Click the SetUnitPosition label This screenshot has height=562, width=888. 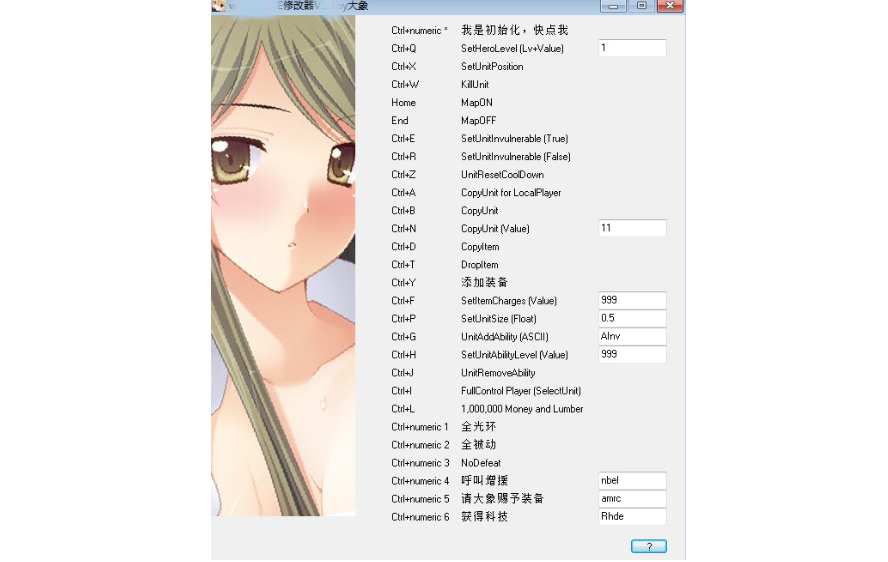pos(492,67)
